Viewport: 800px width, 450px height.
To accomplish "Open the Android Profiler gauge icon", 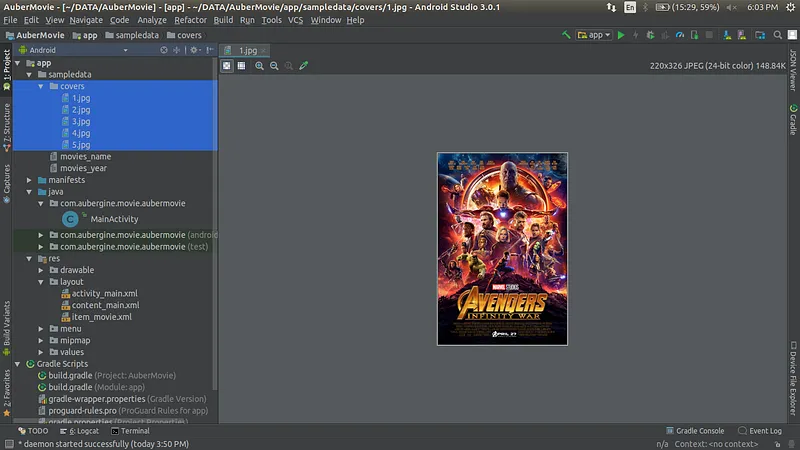I will point(680,35).
